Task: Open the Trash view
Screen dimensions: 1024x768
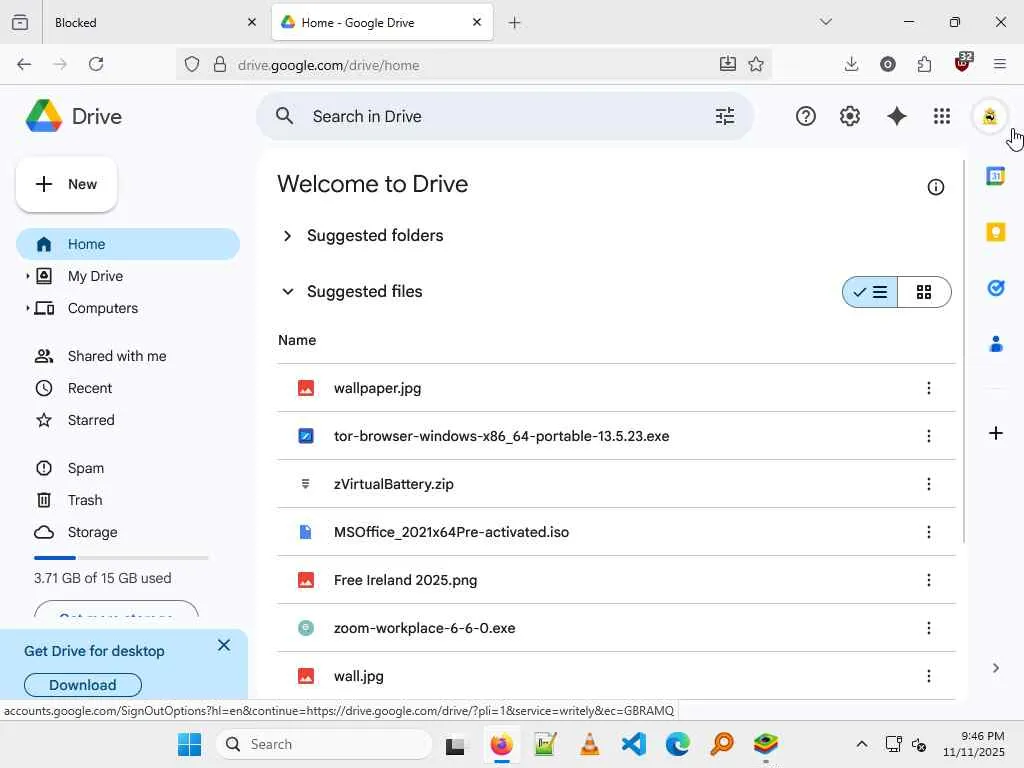Action: click(x=85, y=500)
